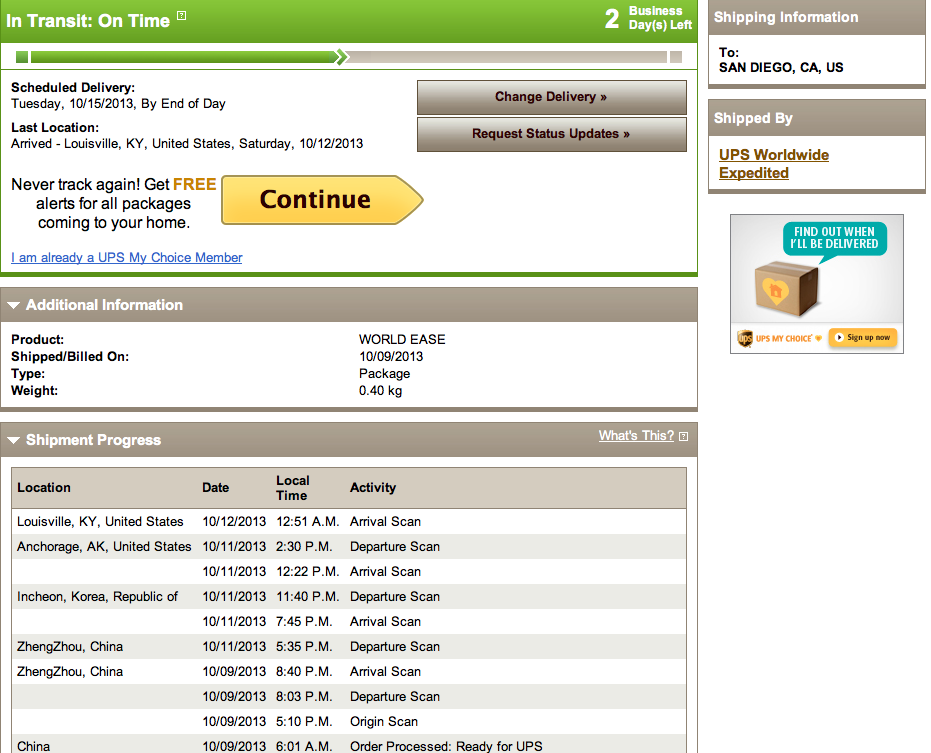Click the Change Delivery button

pyautogui.click(x=552, y=97)
